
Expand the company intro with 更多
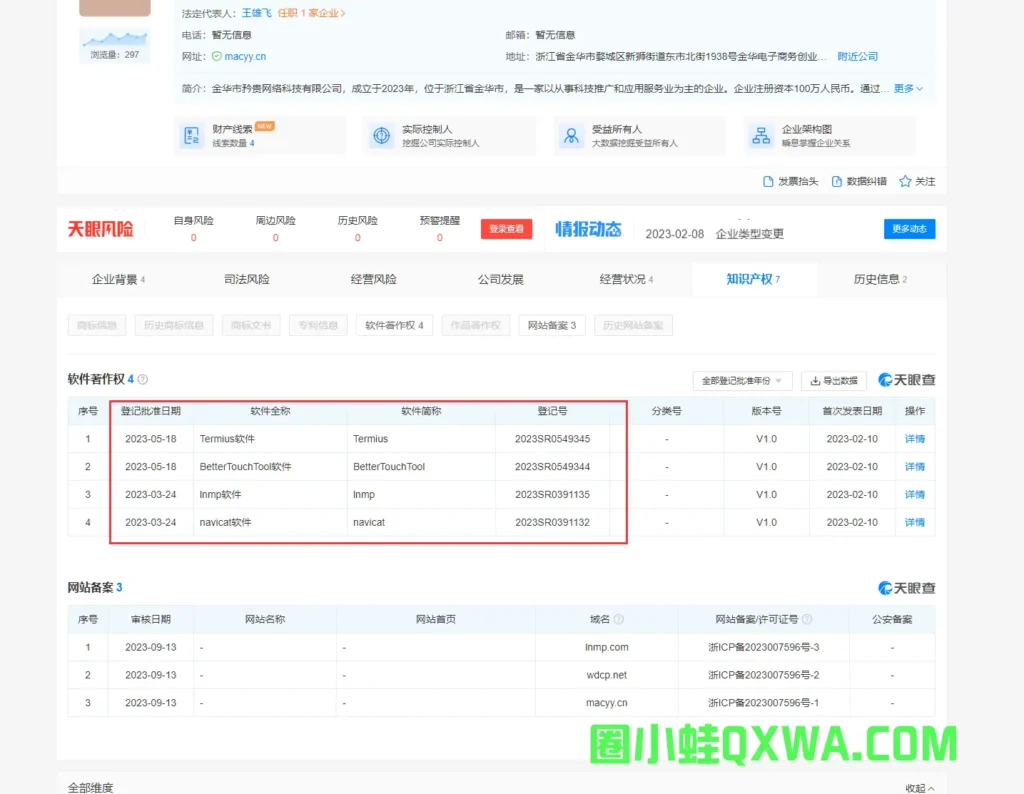point(908,89)
